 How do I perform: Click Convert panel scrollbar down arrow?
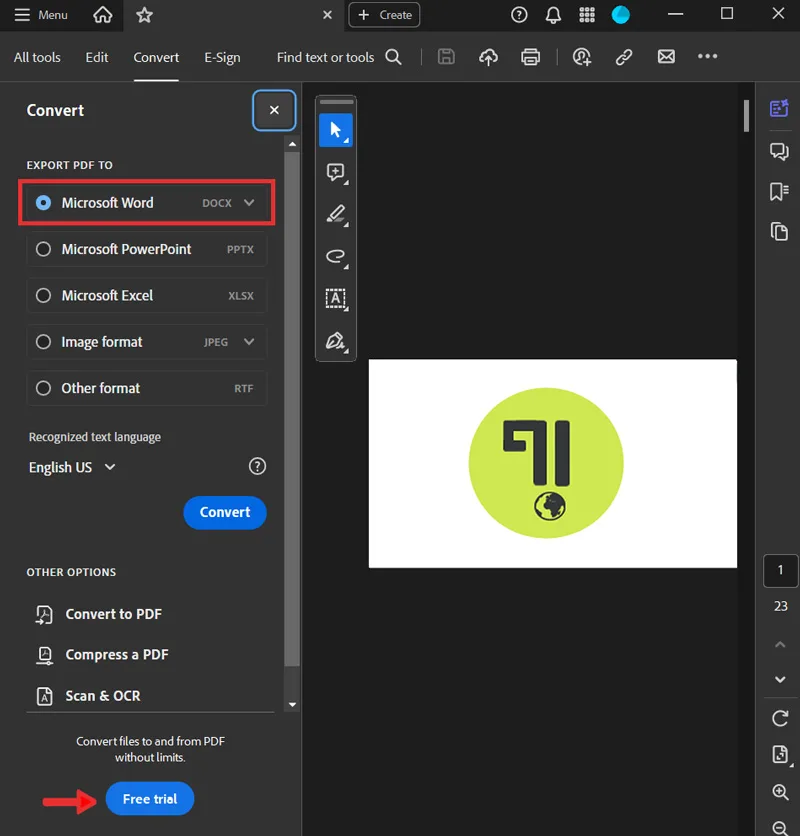[x=292, y=704]
